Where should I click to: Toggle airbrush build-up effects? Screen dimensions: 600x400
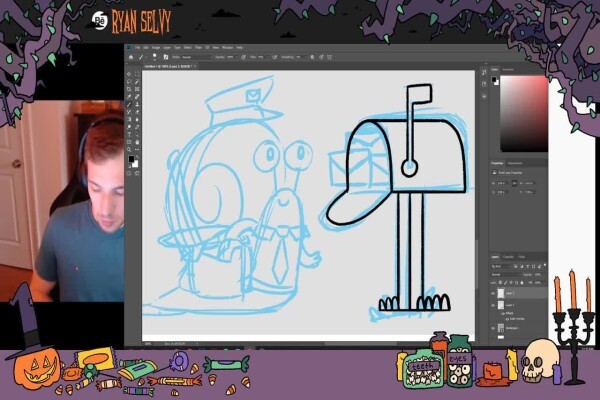274,57
